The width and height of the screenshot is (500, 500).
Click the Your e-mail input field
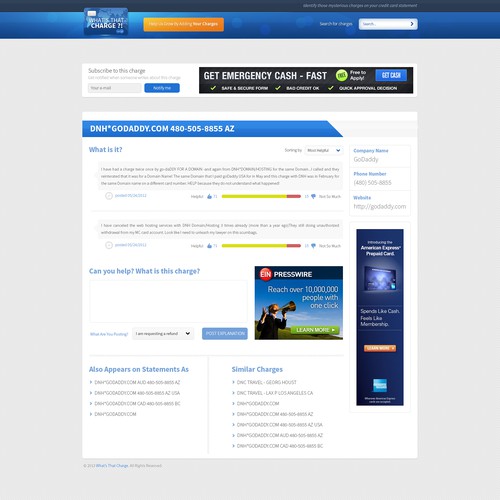(114, 88)
